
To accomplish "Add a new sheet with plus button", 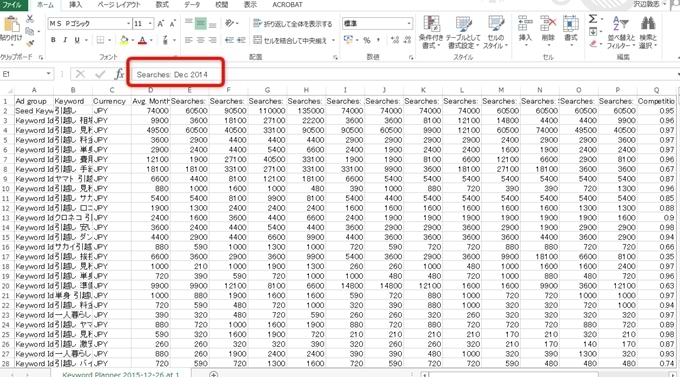I will (x=213, y=374).
